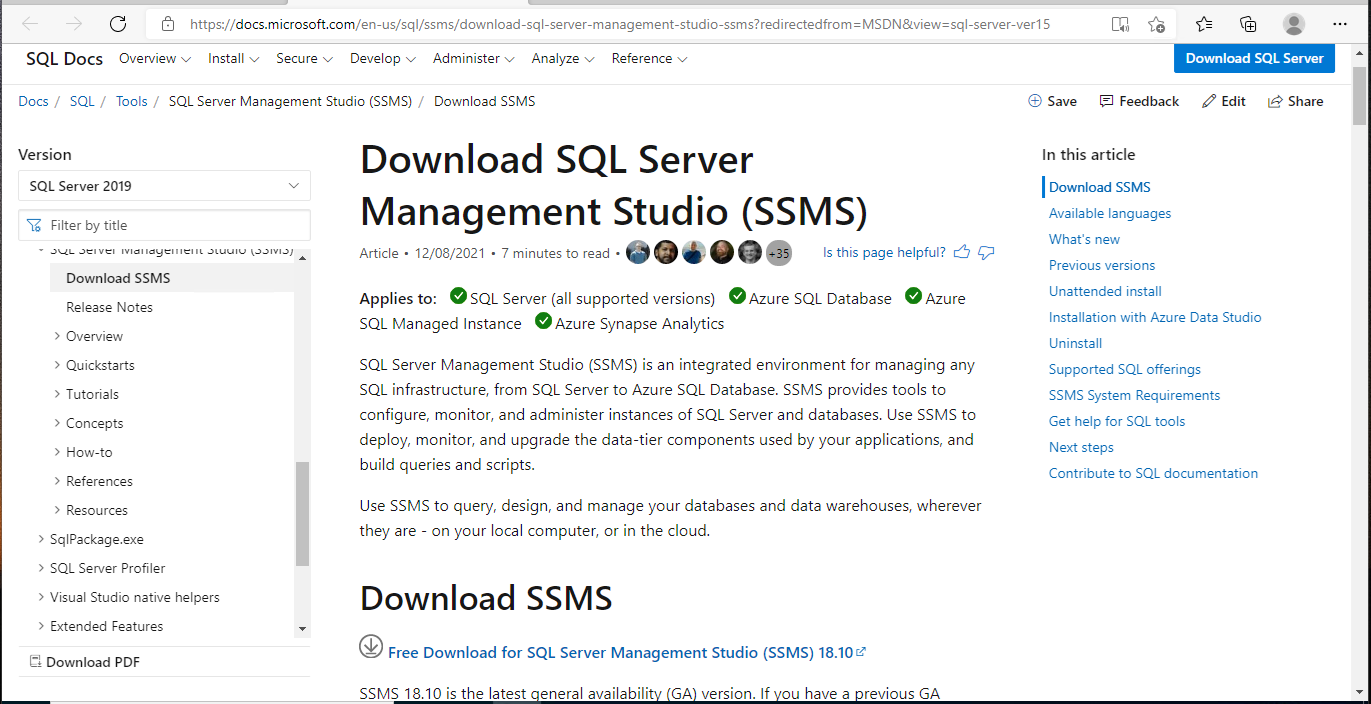Click the tree panel scrollbar thumb
The height and width of the screenshot is (704, 1371).
tap(302, 513)
